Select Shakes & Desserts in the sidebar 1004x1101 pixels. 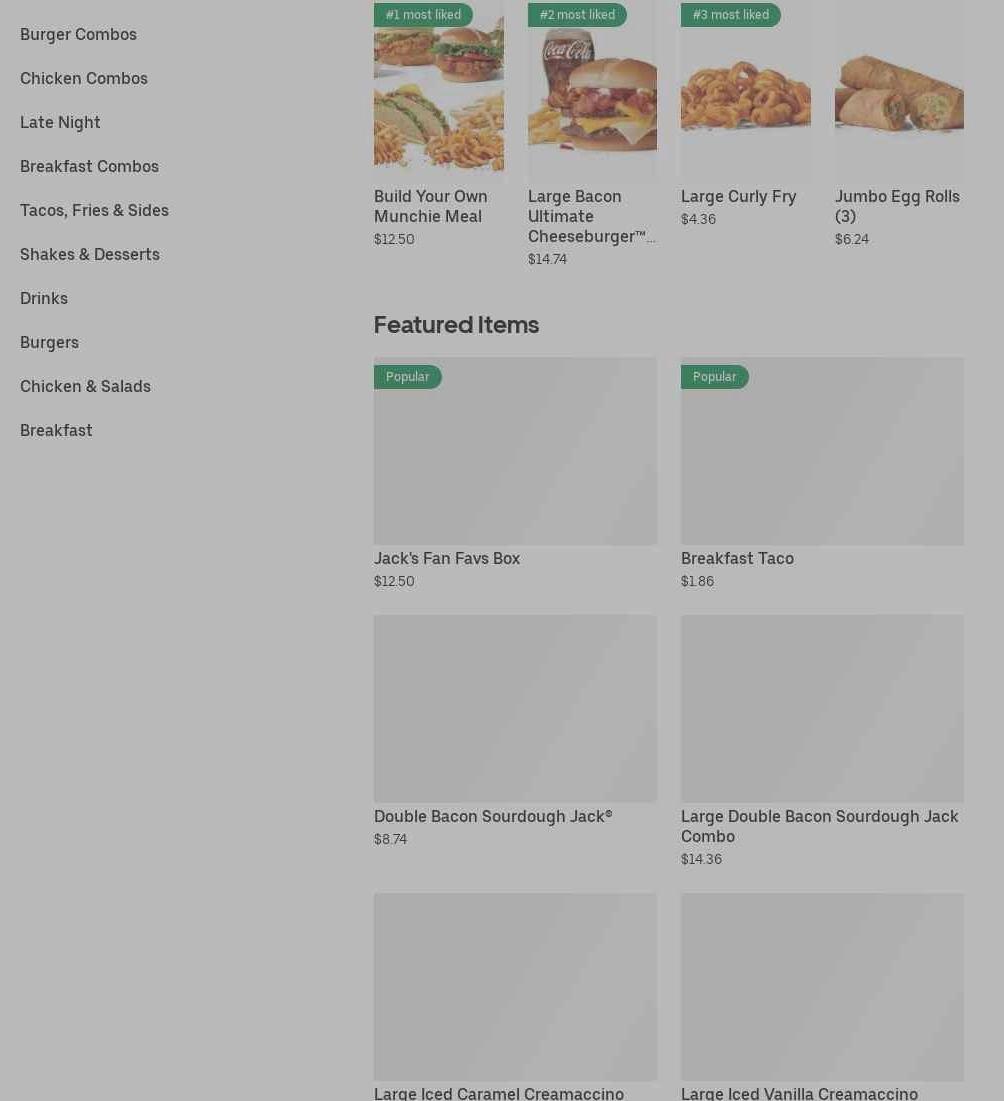coord(90,254)
